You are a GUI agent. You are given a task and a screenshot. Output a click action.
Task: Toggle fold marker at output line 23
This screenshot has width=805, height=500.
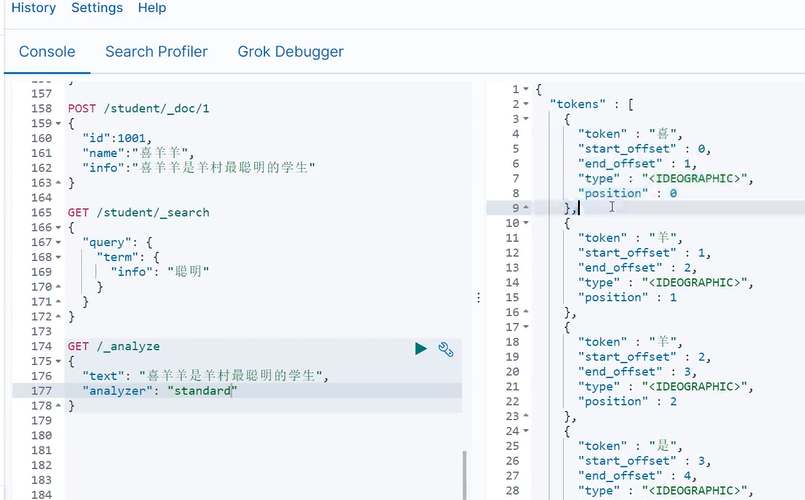point(526,416)
